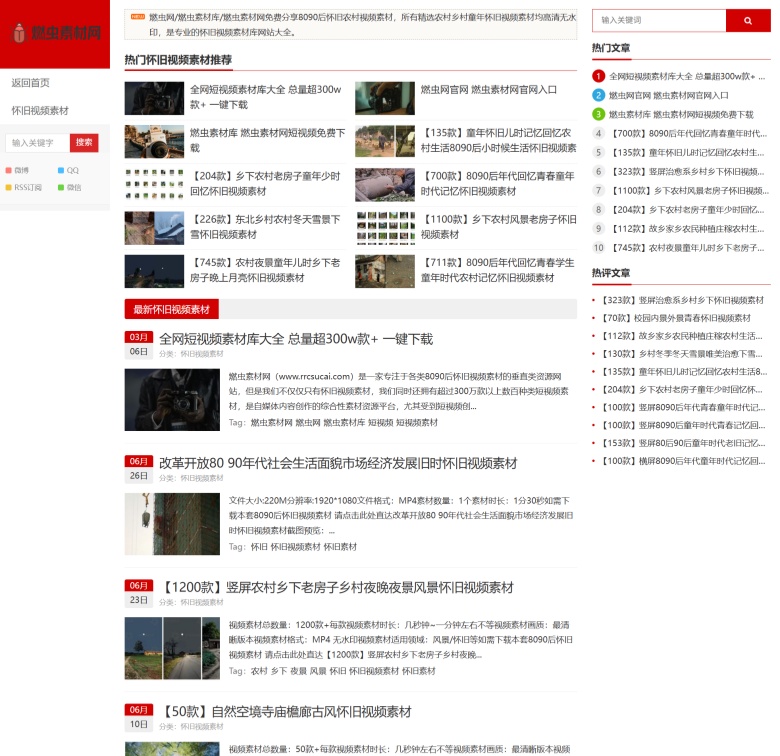Open the QQ social icon link

coord(69,171)
